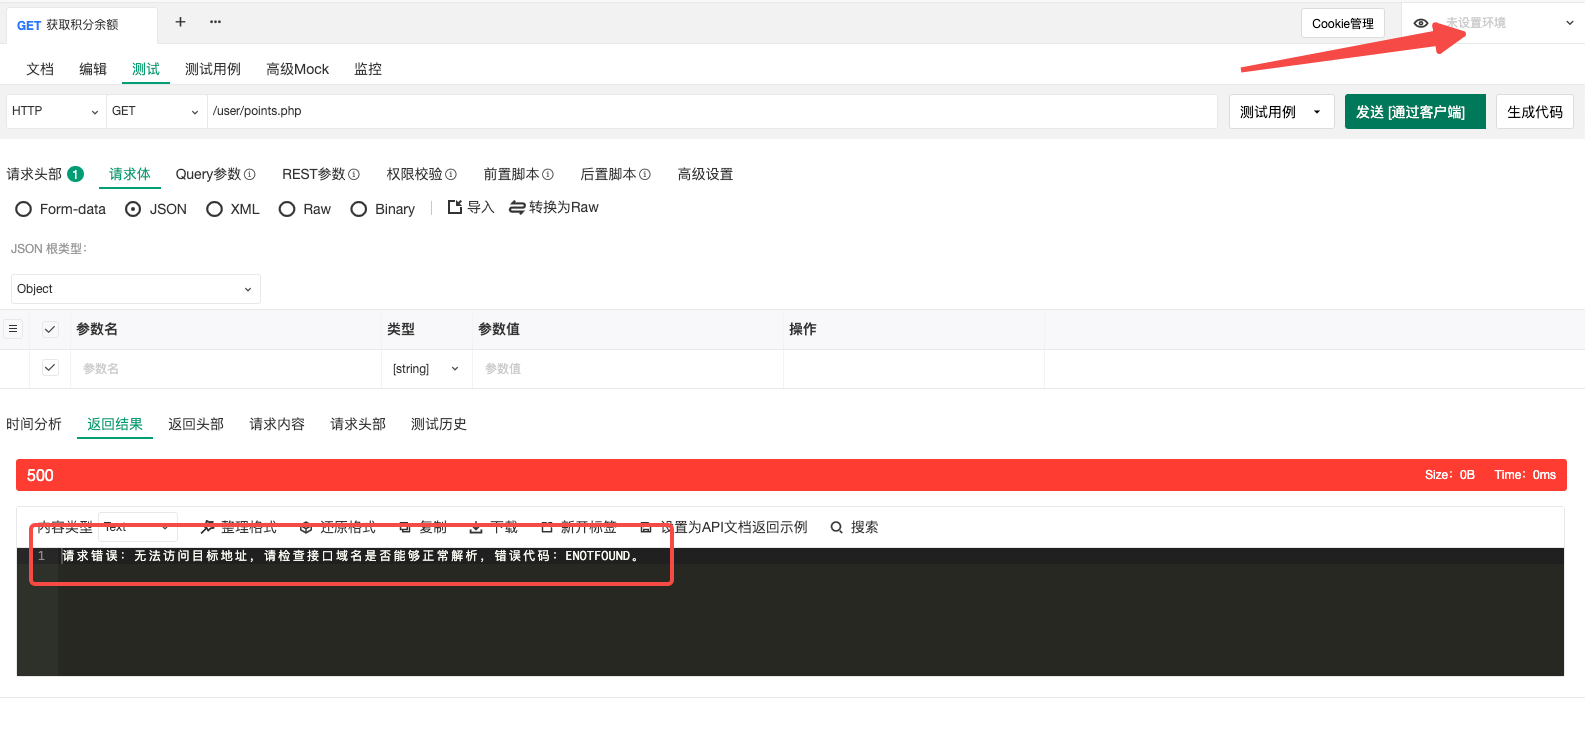Switch to the 监控 tab

368,69
